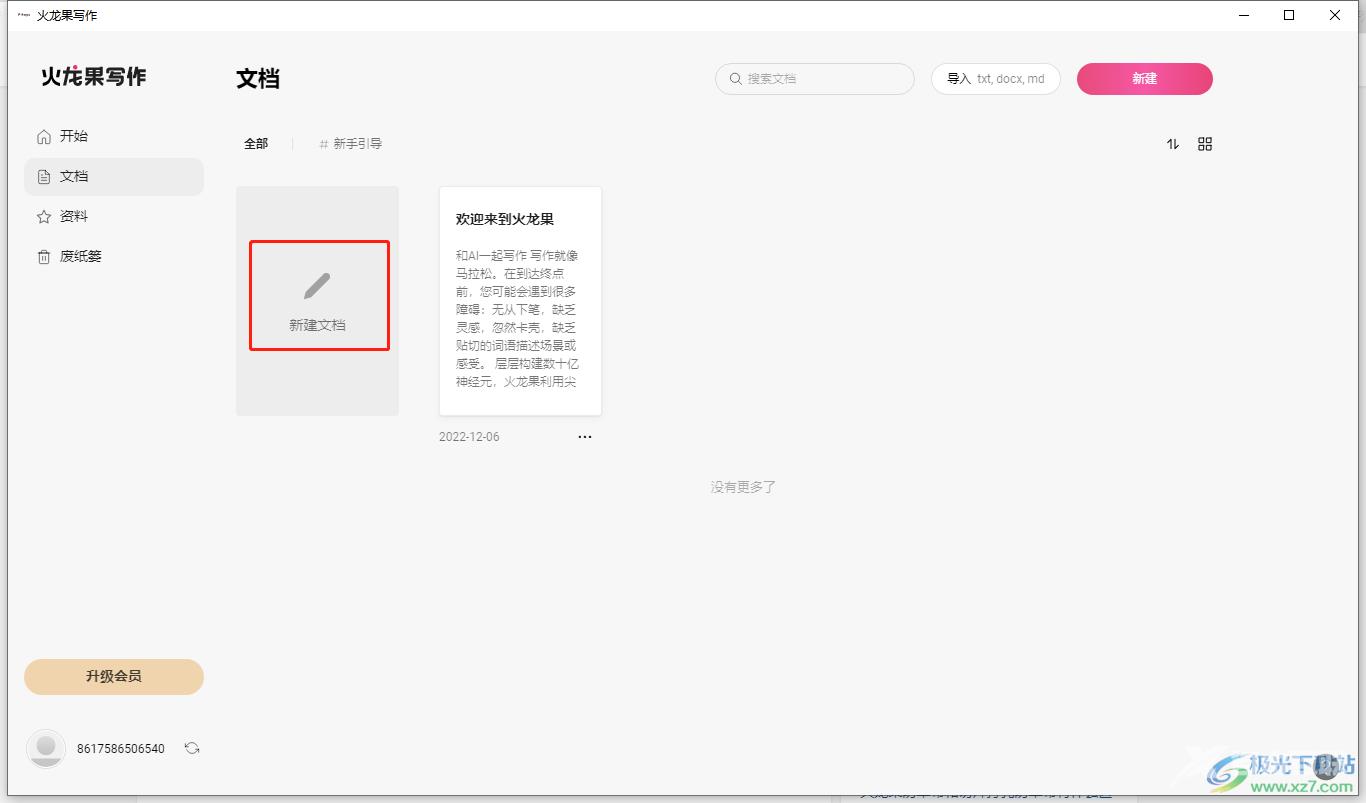
Task: Click the home icon beside 开始
Action: [x=44, y=136]
